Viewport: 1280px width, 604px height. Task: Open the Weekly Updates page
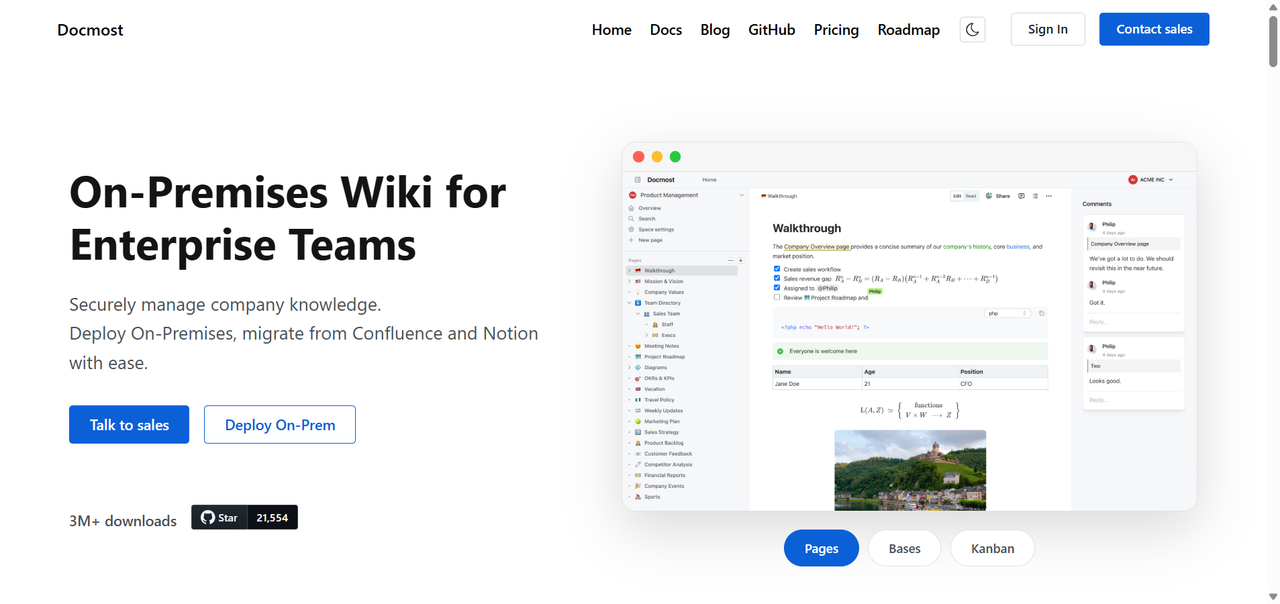click(664, 411)
